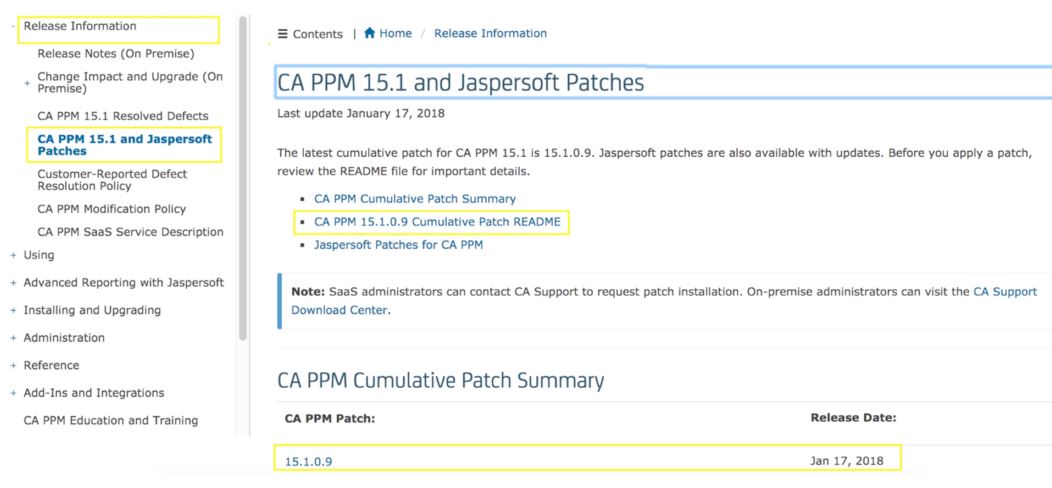Open CA PPM 15.1 Resolved Defects
The image size is (1052, 488).
coord(123,116)
